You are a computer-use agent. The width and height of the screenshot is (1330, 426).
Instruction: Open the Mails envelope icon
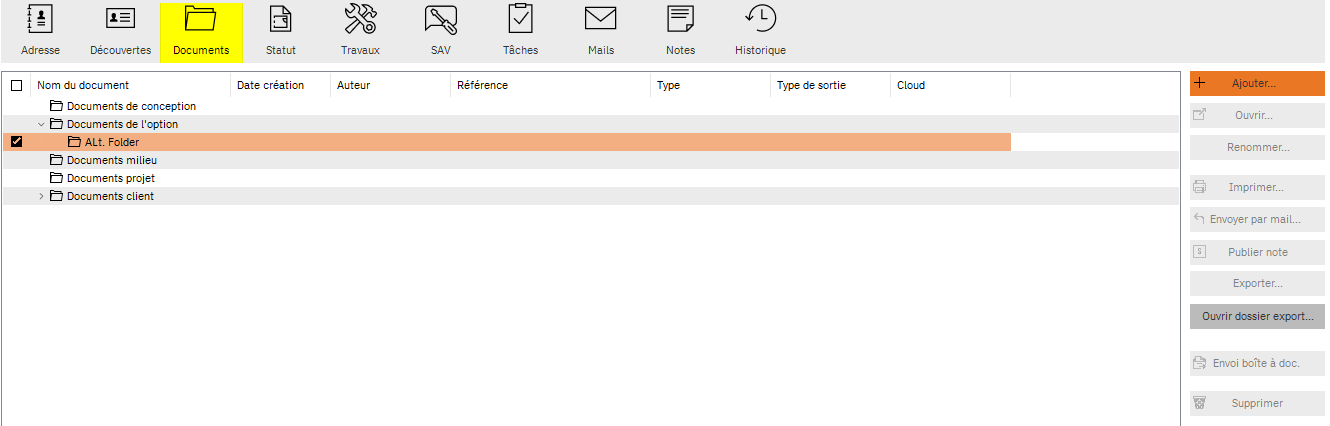pyautogui.click(x=600, y=19)
